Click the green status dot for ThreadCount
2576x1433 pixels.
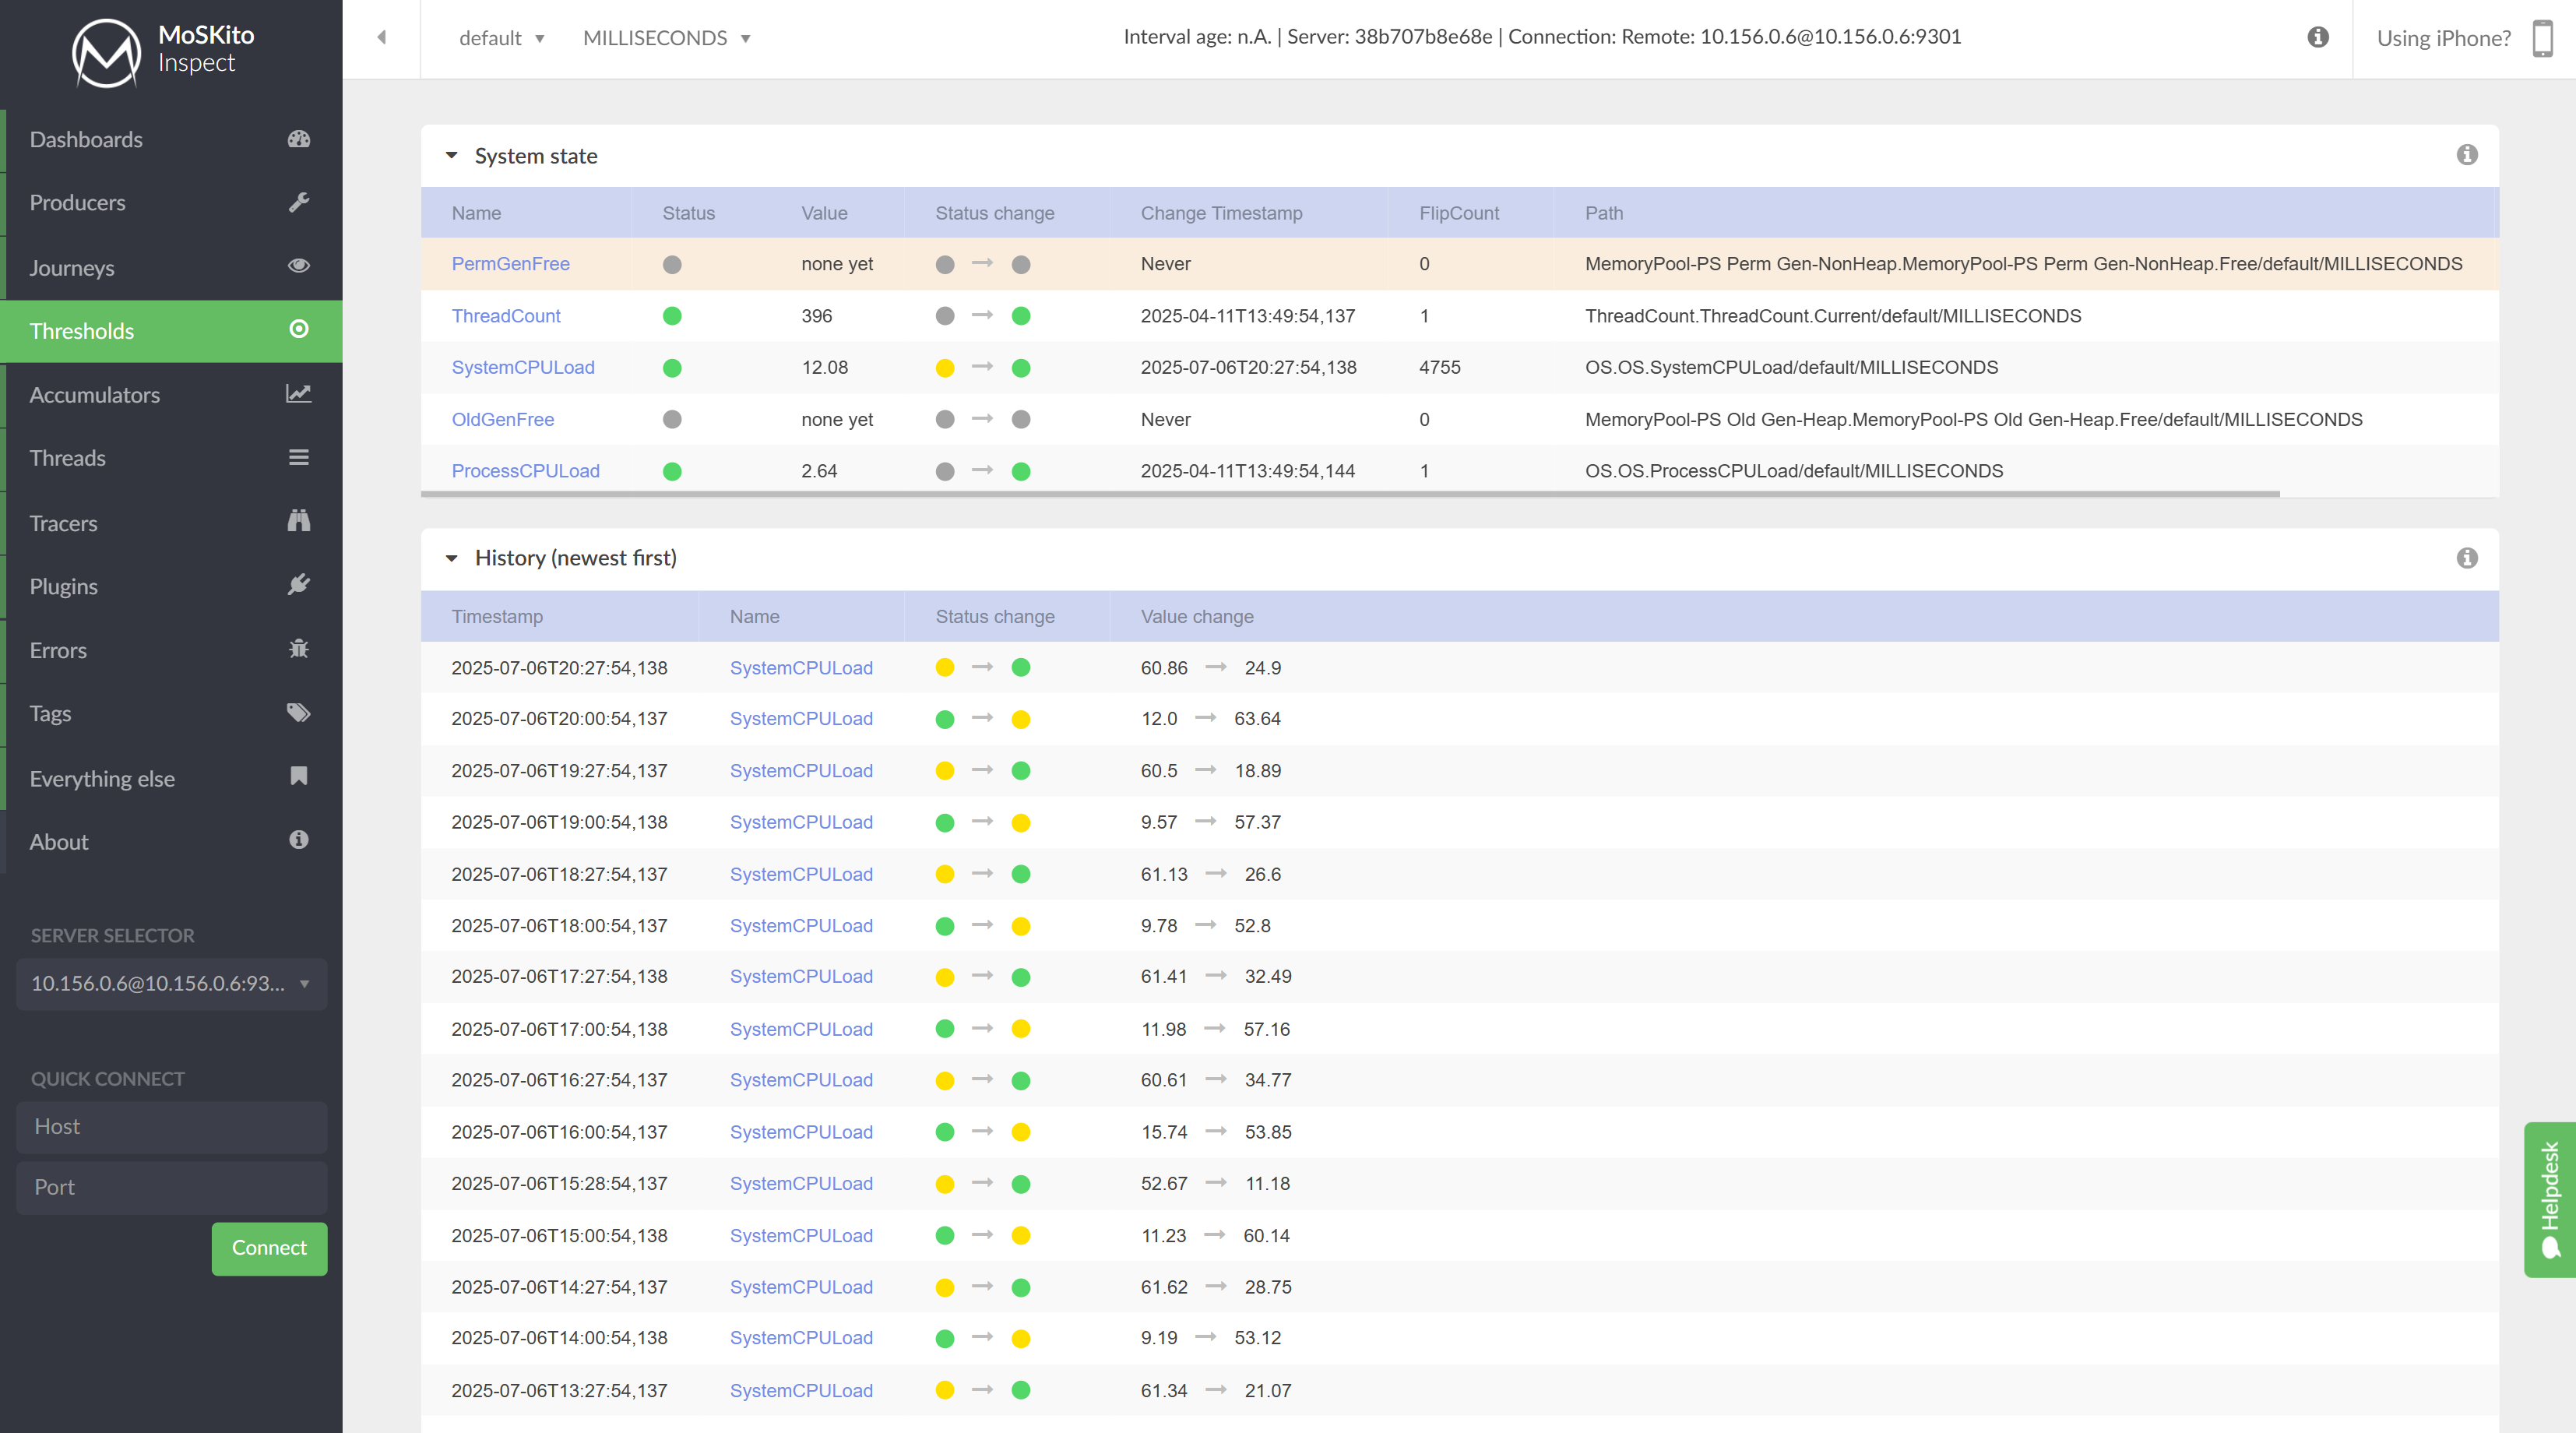tap(672, 315)
